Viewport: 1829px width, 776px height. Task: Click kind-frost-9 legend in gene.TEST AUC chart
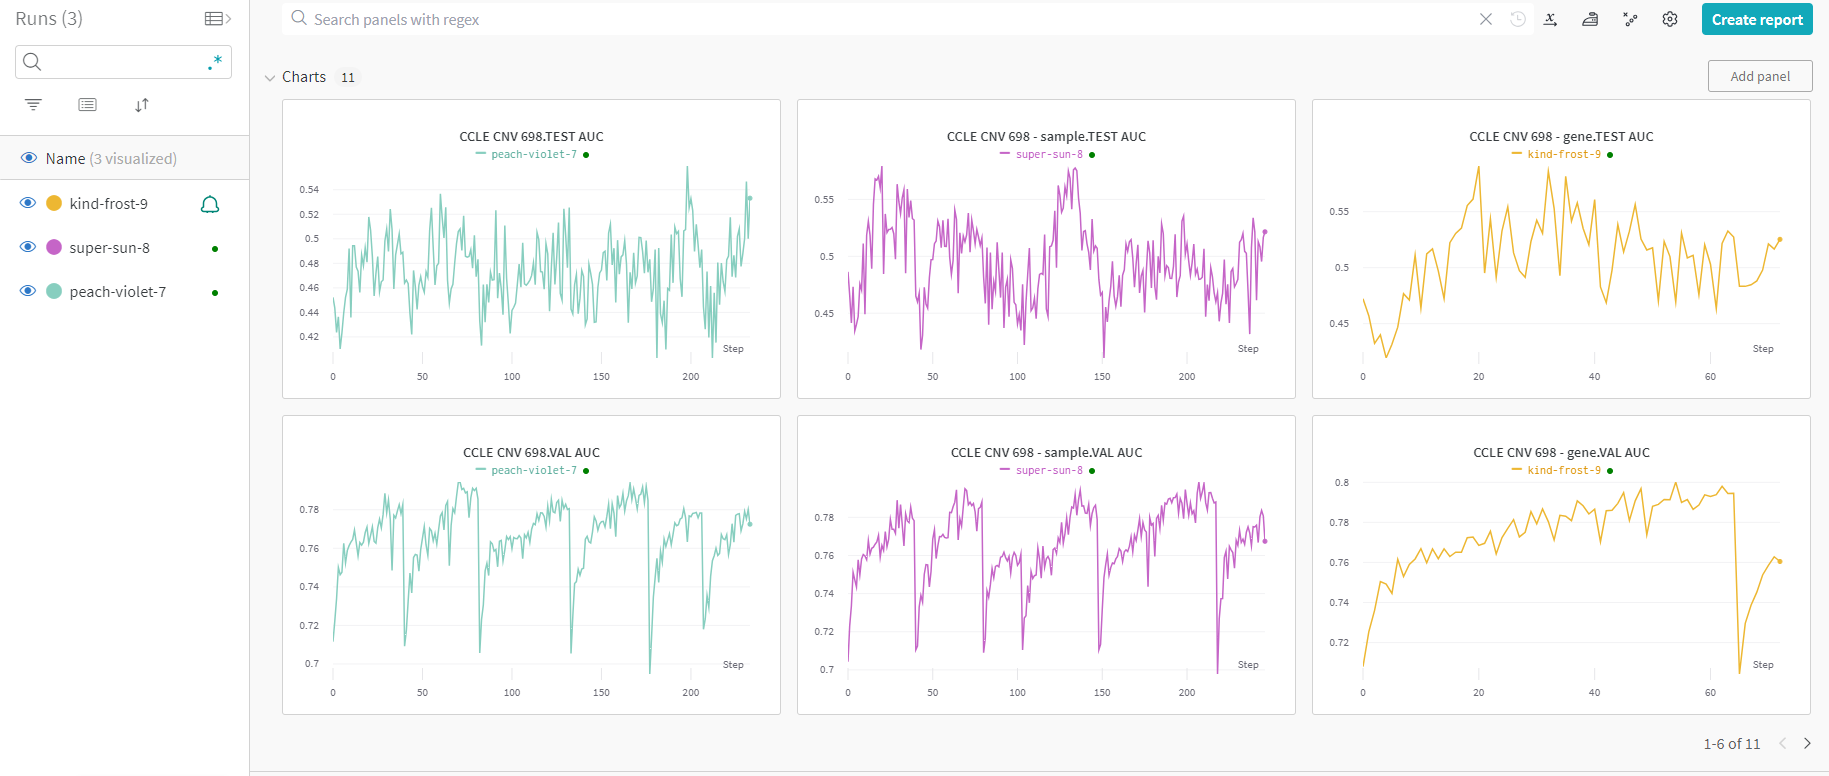(1563, 154)
